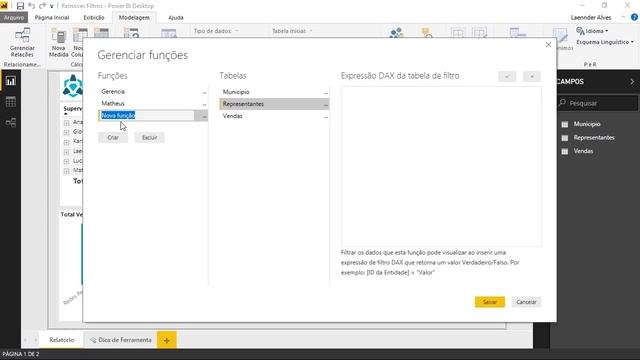Image resolution: width=640 pixels, height=360 pixels.
Task: Switch to Data view in the left sidebar
Action: click(x=11, y=102)
